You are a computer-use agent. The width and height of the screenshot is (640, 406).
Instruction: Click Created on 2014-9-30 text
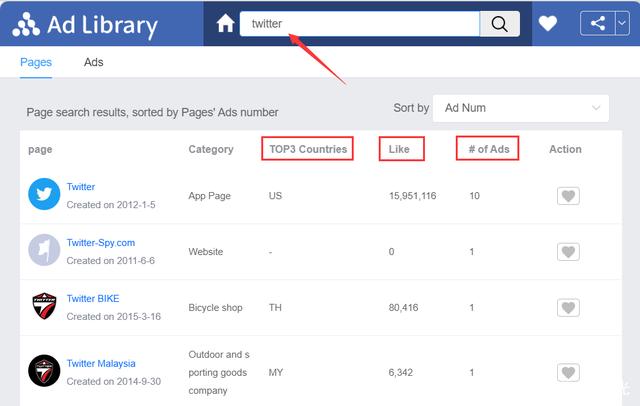click(113, 382)
